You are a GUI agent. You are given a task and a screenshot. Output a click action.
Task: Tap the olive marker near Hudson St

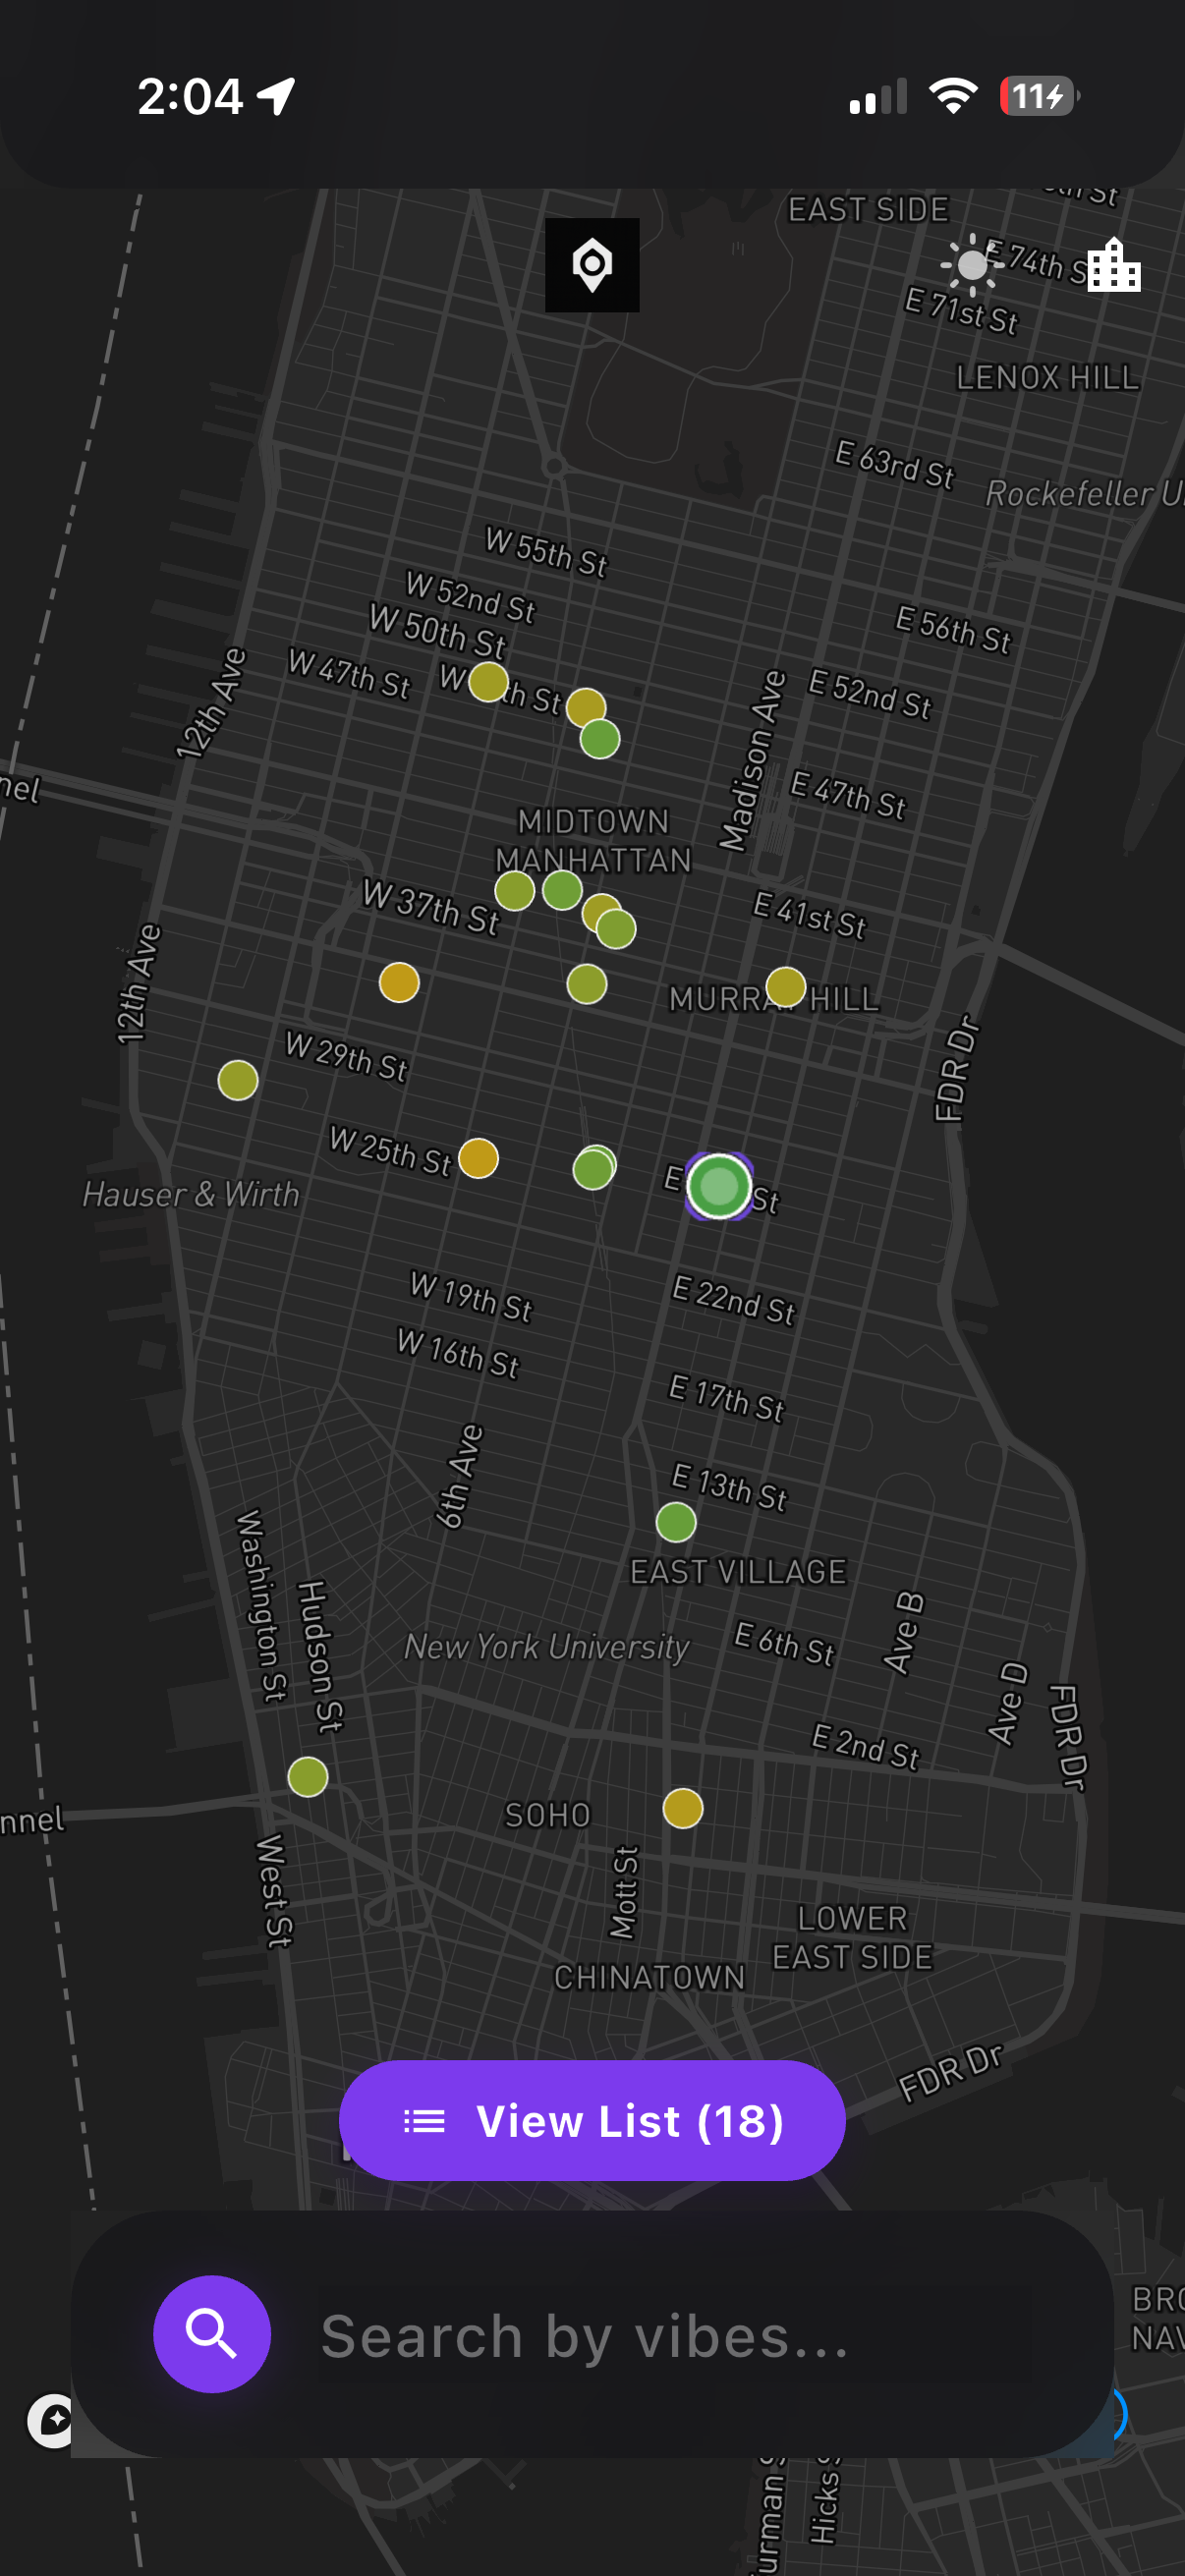coord(308,1777)
